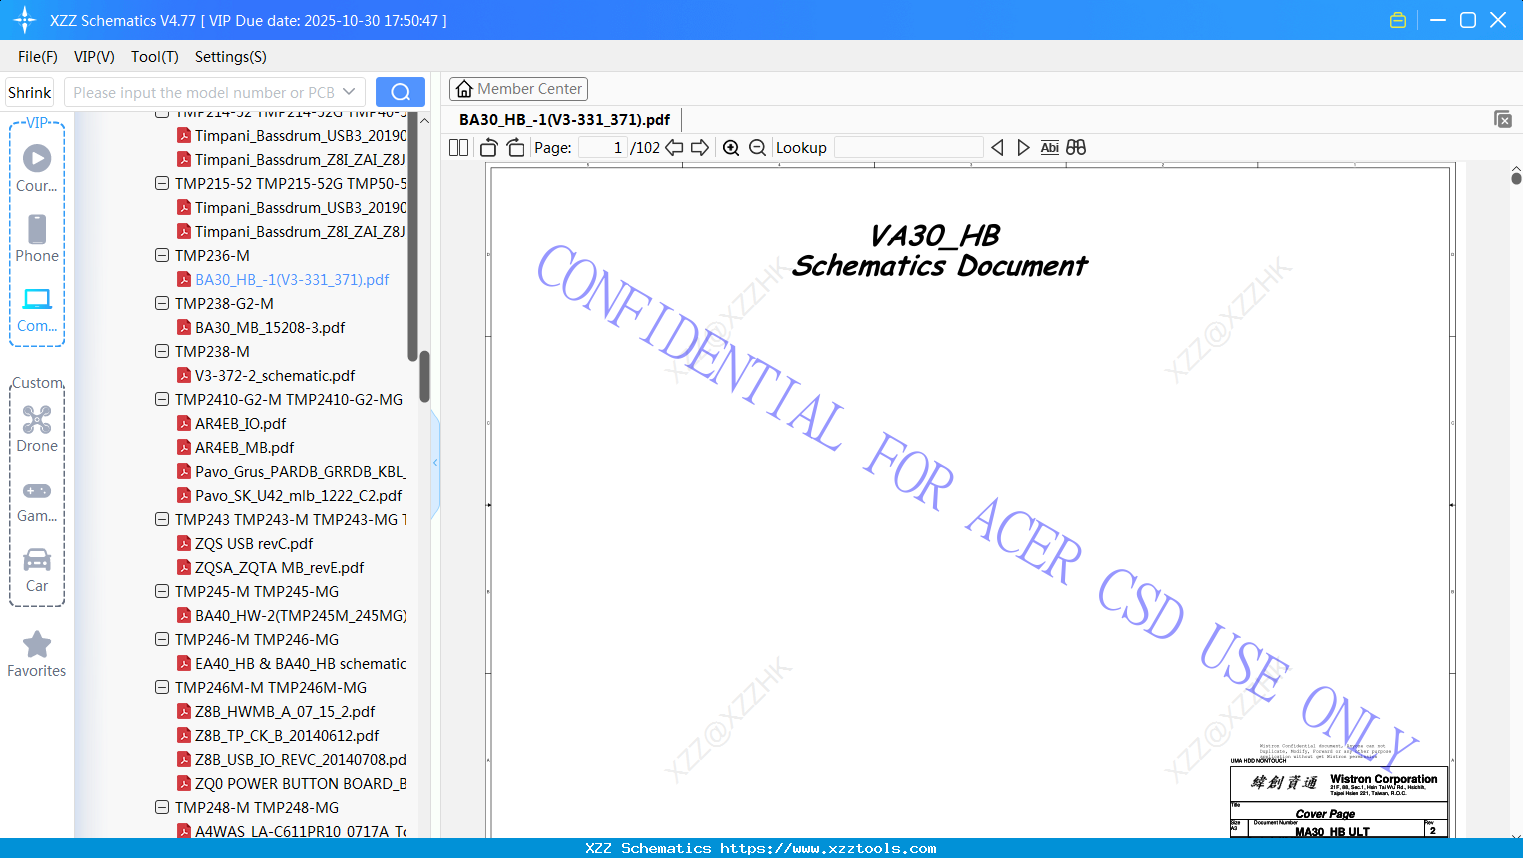Collapse the TMP246-M TMP246-MG group
Image resolution: width=1523 pixels, height=858 pixels.
(x=162, y=639)
